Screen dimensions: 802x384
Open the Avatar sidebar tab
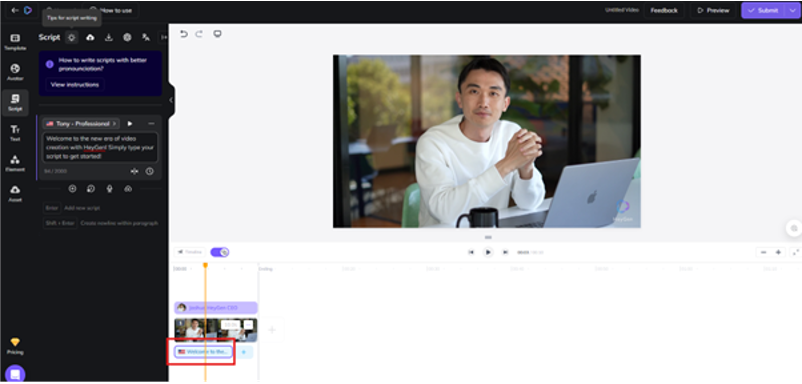[x=15, y=73]
